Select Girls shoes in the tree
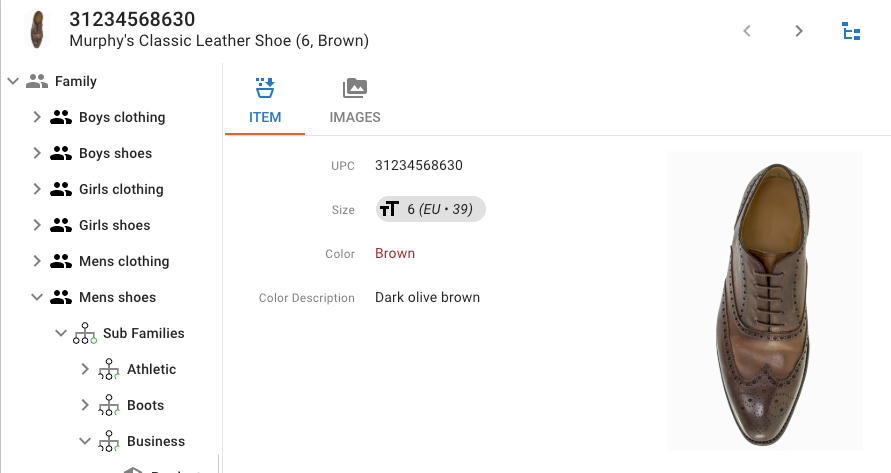Viewport: 891px width, 473px height. (114, 225)
